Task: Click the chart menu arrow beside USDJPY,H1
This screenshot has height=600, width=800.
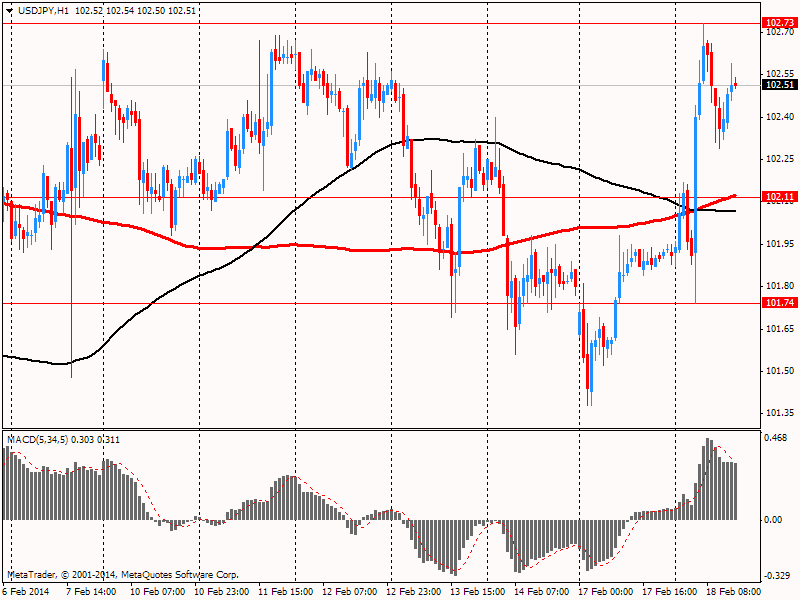Action: pos(9,11)
